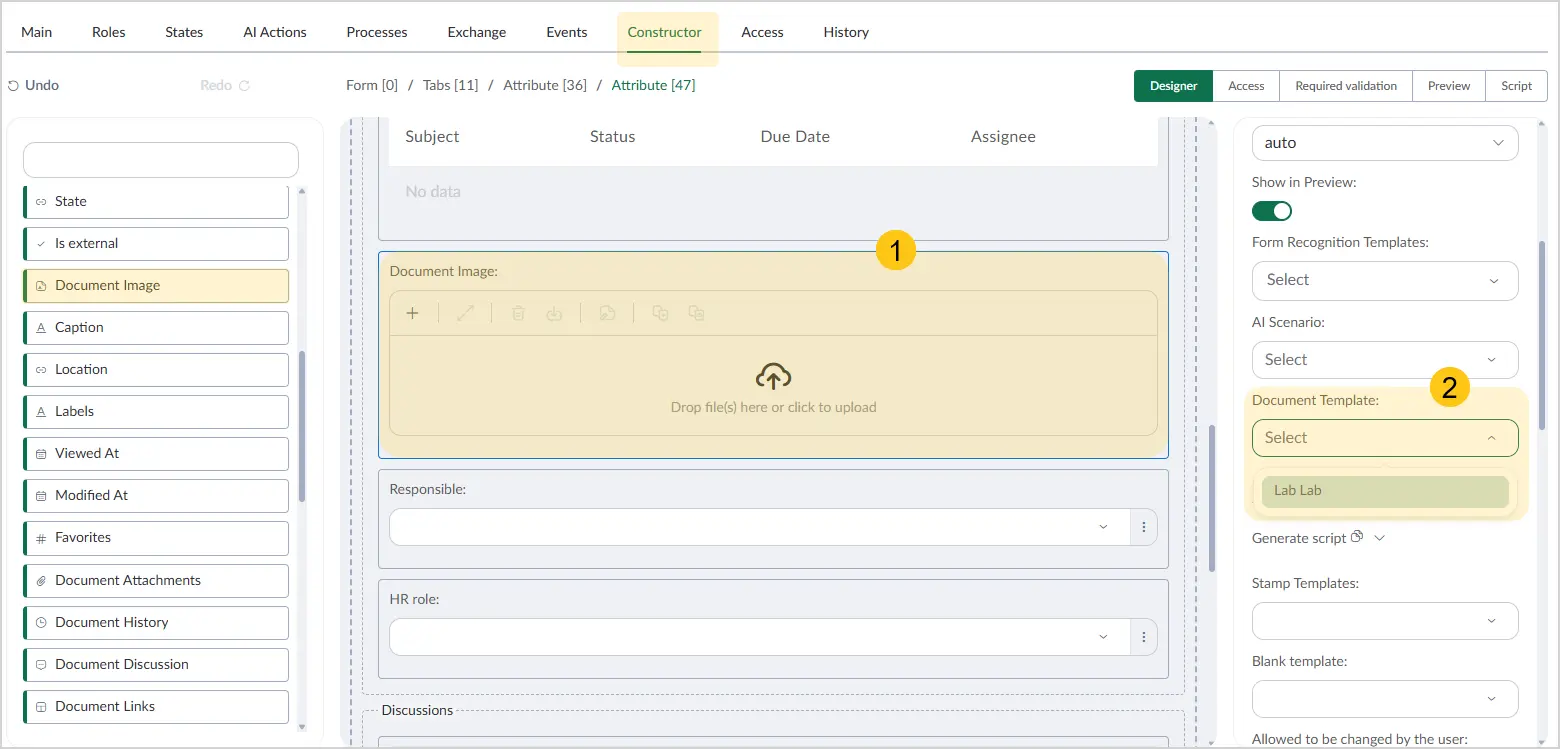This screenshot has height=749, width=1560.
Task: Switch to the Processes tab
Action: pos(377,32)
